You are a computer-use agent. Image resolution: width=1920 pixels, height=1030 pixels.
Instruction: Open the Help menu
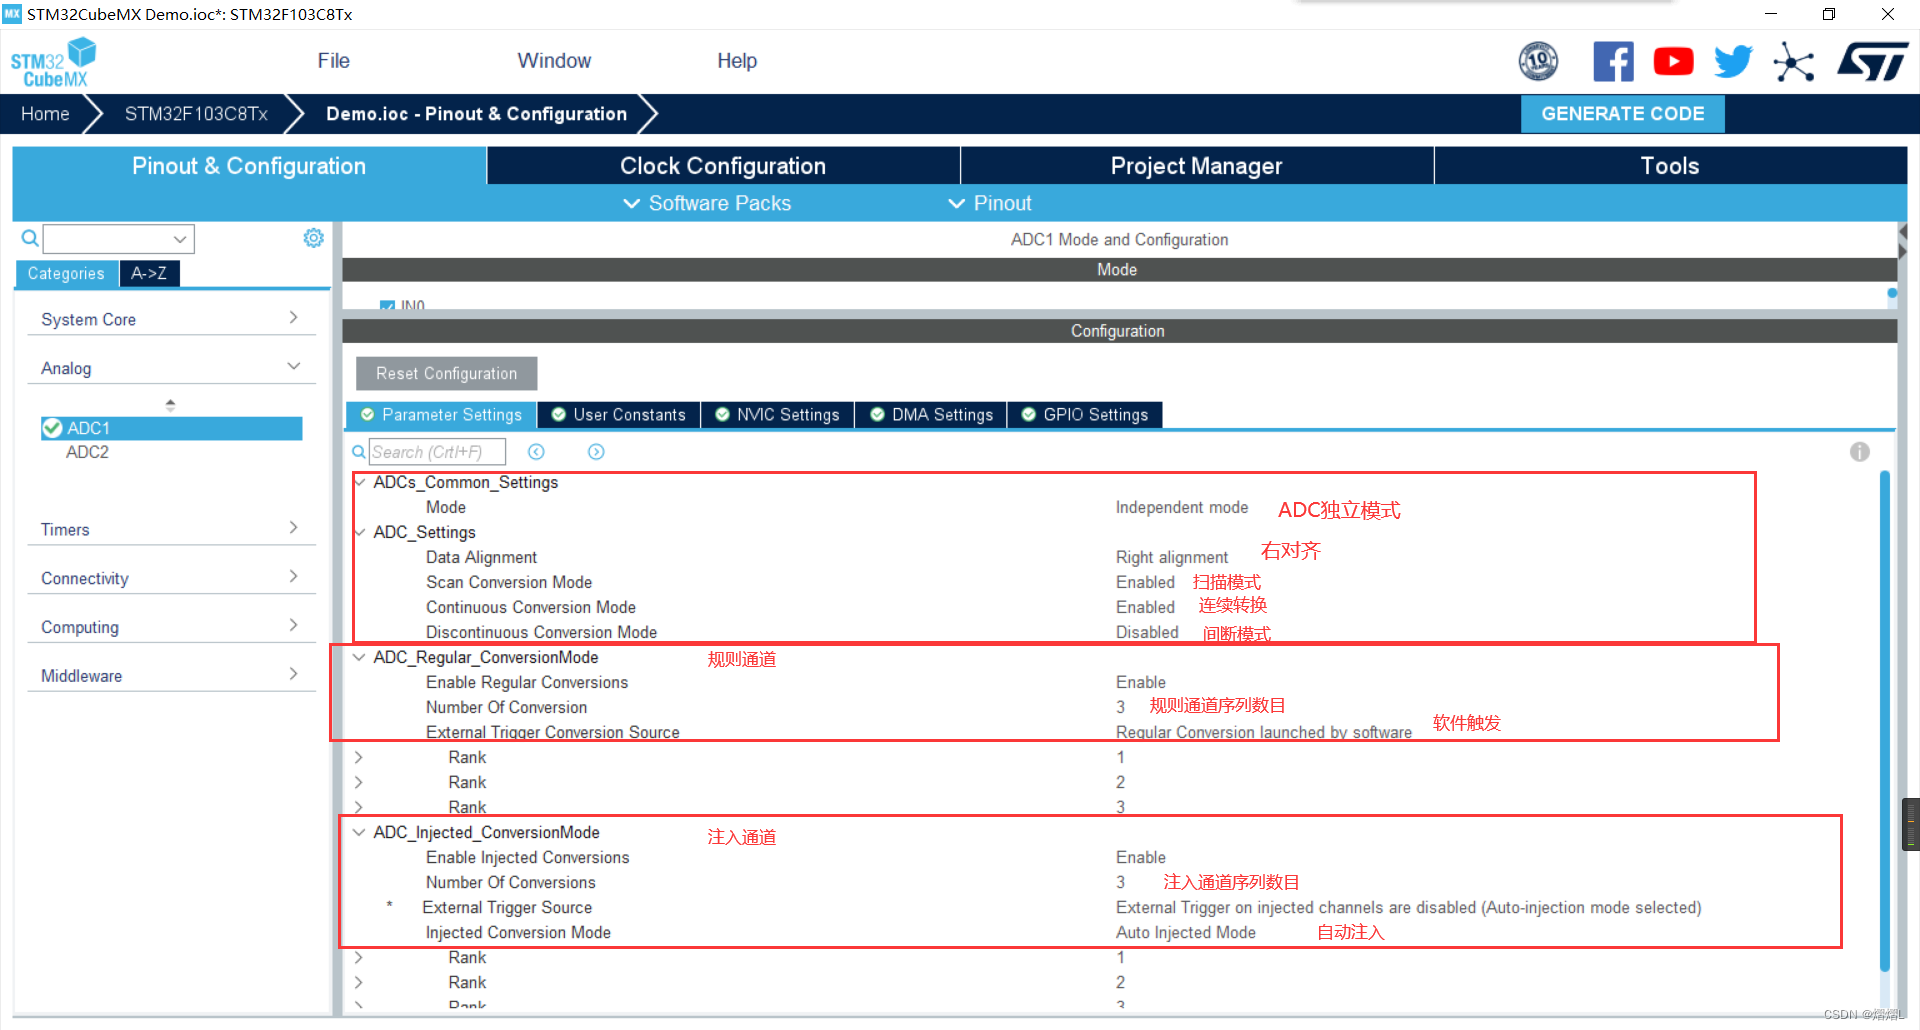click(737, 61)
